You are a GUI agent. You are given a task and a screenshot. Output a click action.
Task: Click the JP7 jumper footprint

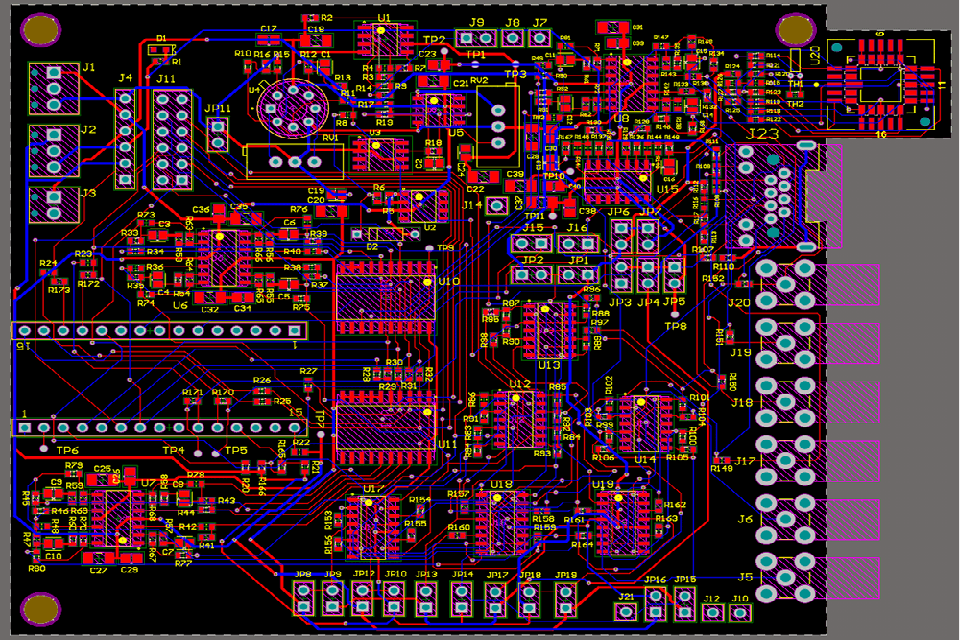(648, 236)
